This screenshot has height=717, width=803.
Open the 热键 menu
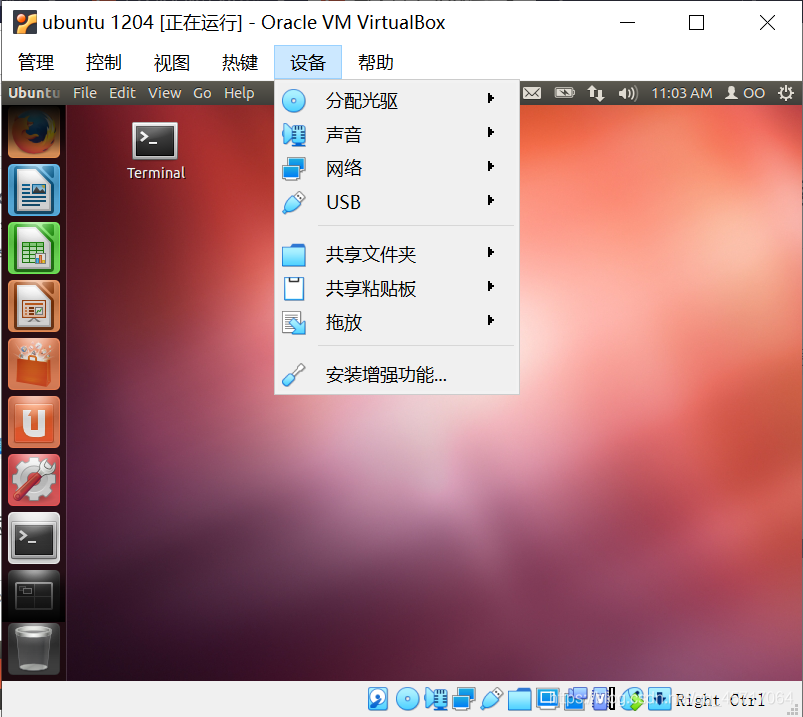[240, 62]
